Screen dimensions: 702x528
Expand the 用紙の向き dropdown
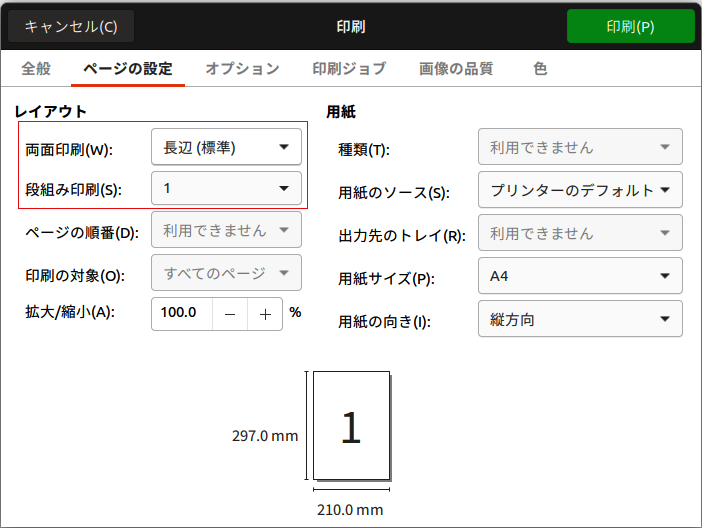click(580, 319)
